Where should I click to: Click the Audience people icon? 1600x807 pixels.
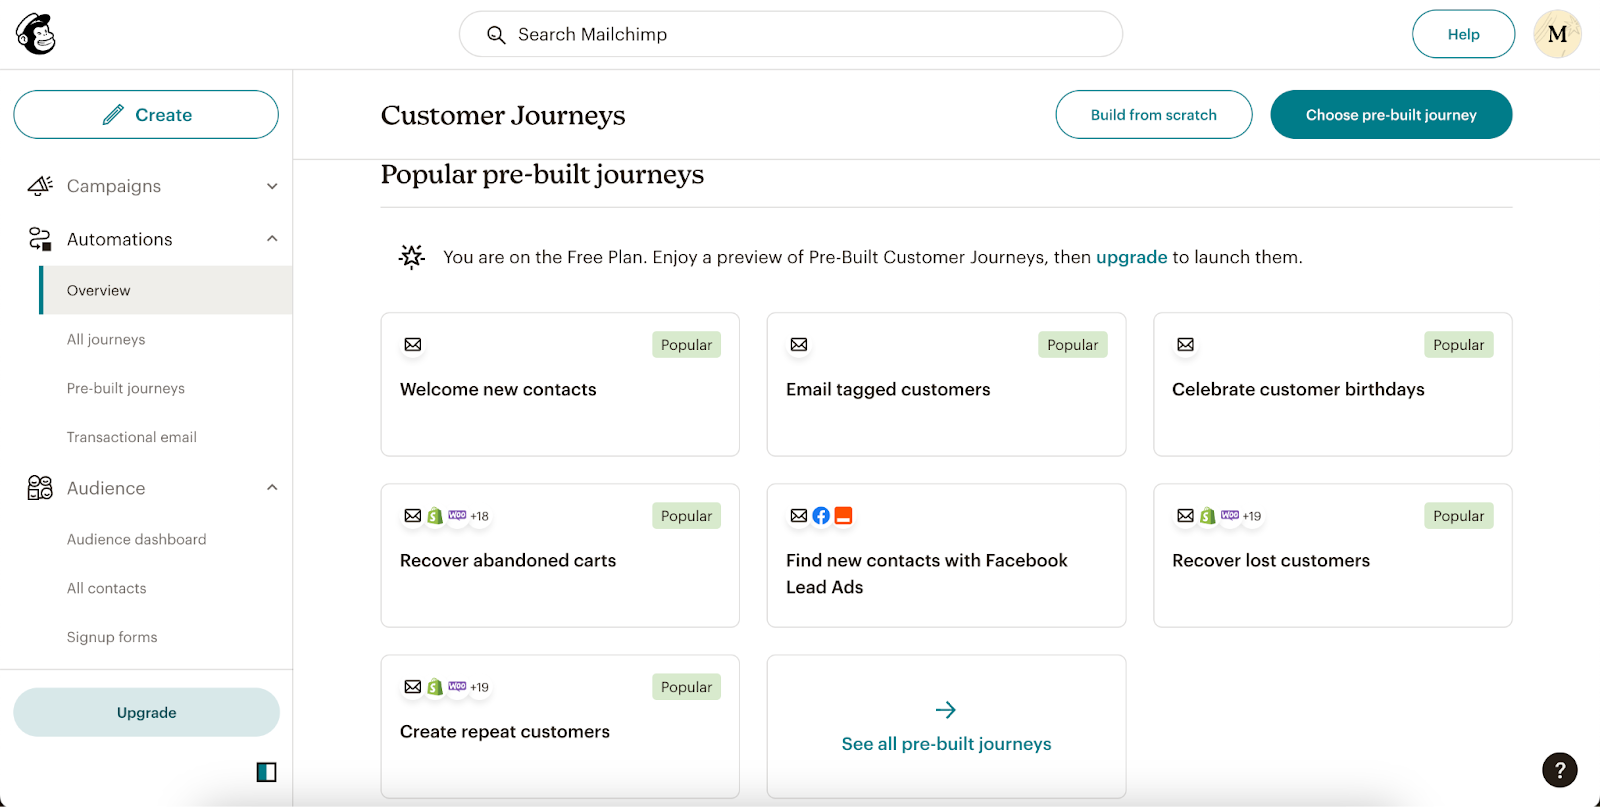(x=40, y=488)
